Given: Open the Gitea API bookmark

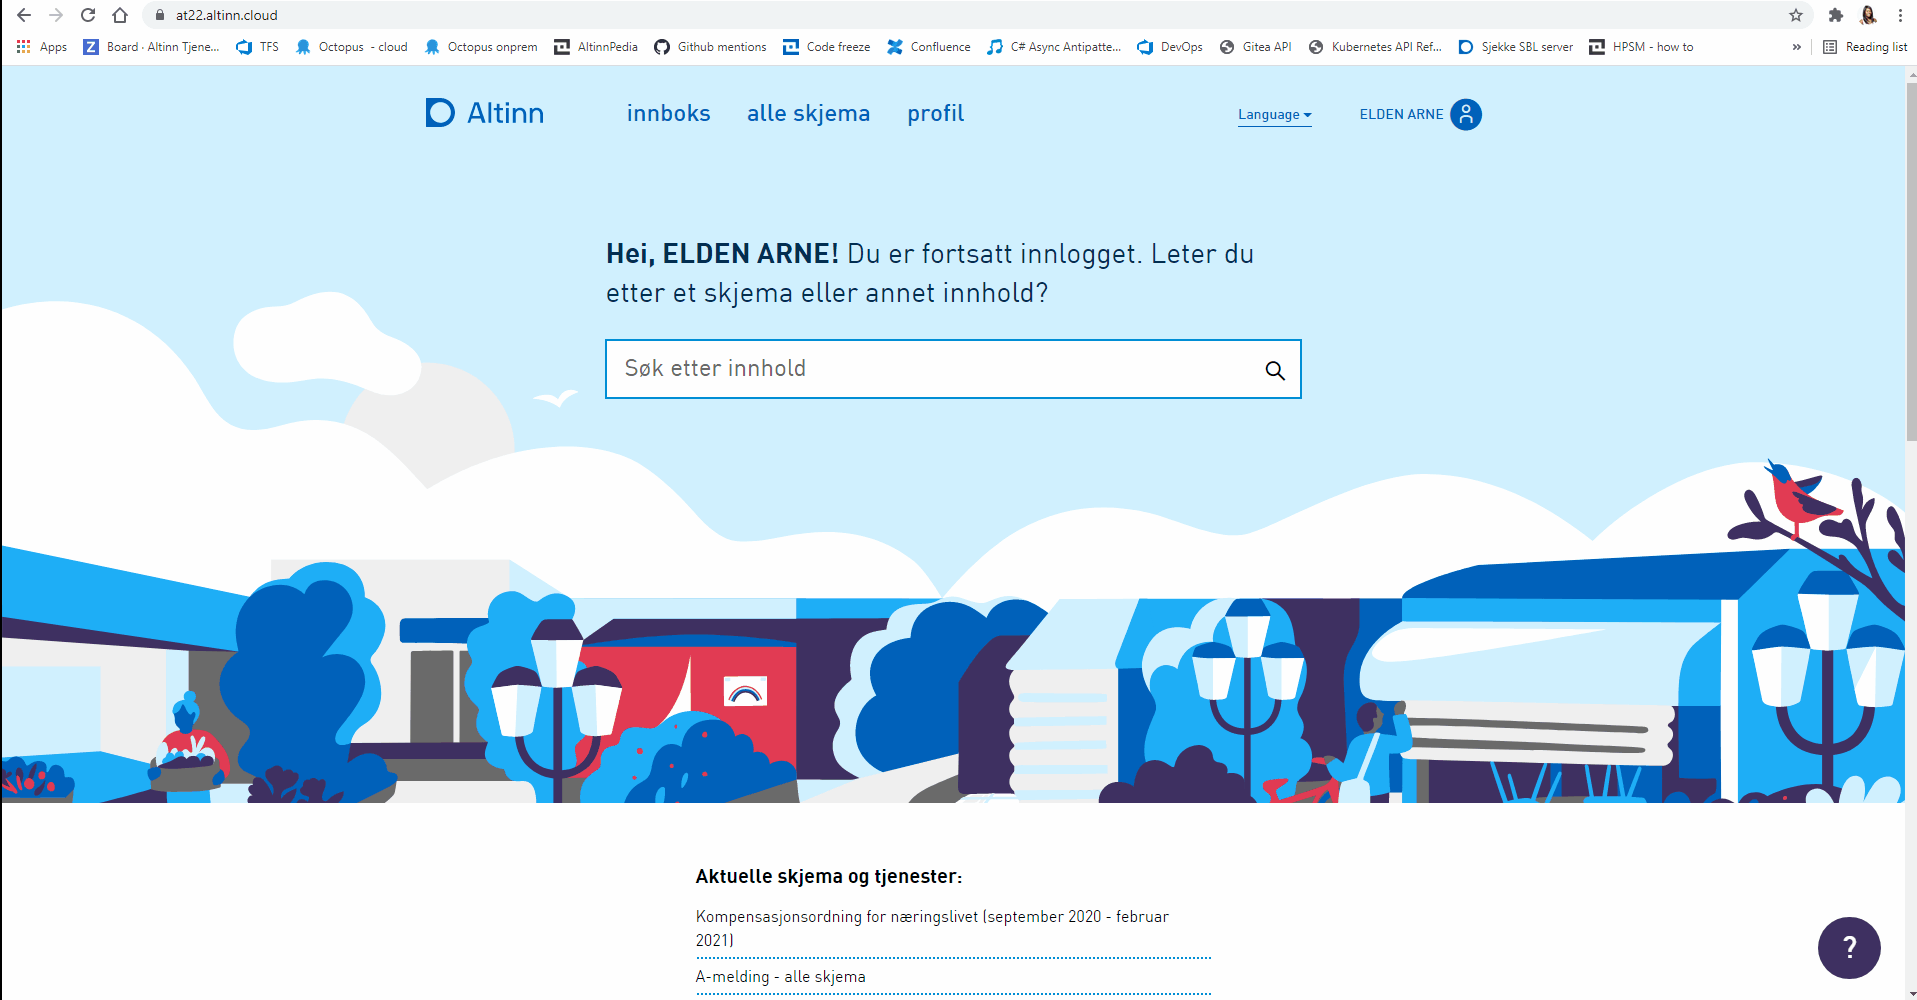Looking at the screenshot, I should (x=1256, y=47).
